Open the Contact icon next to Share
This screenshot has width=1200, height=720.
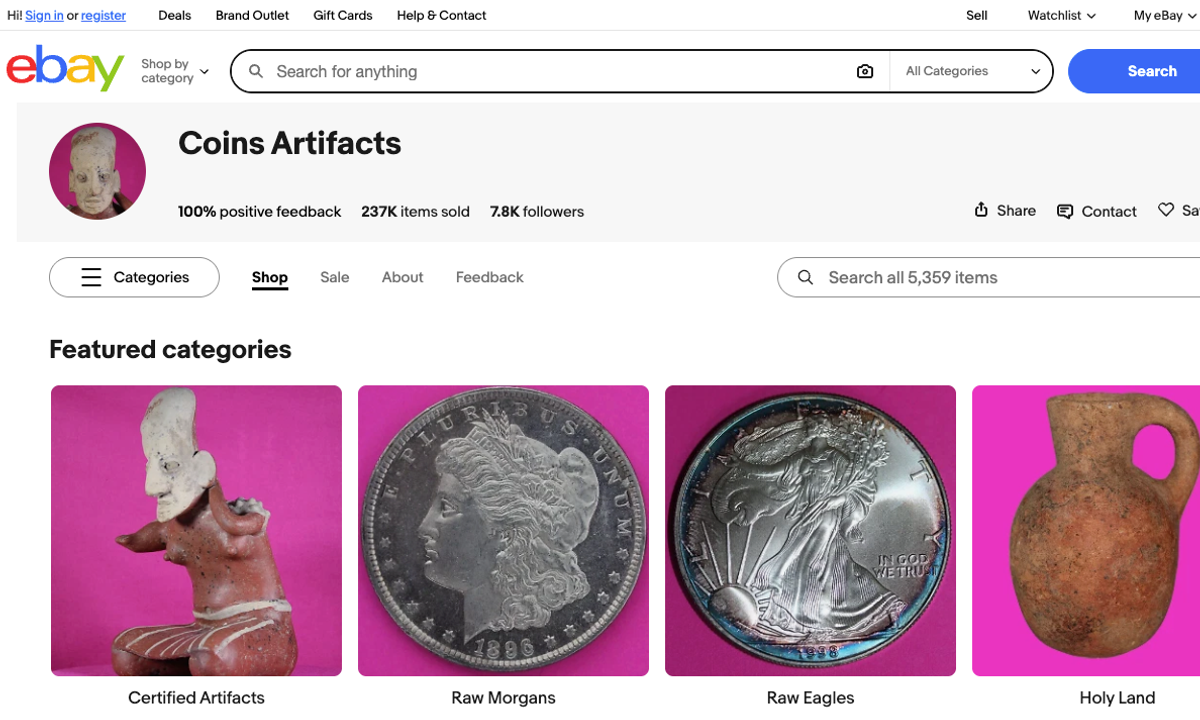[x=1096, y=211]
